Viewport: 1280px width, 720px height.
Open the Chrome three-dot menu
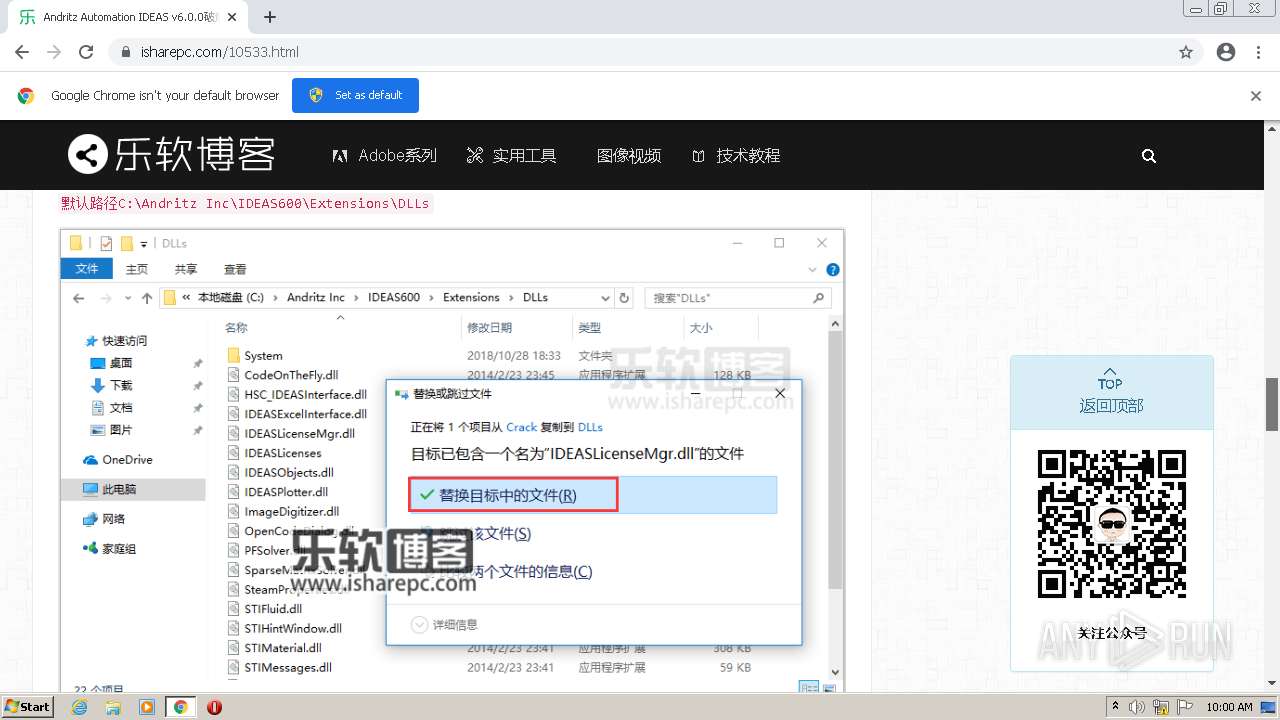pyautogui.click(x=1260, y=52)
